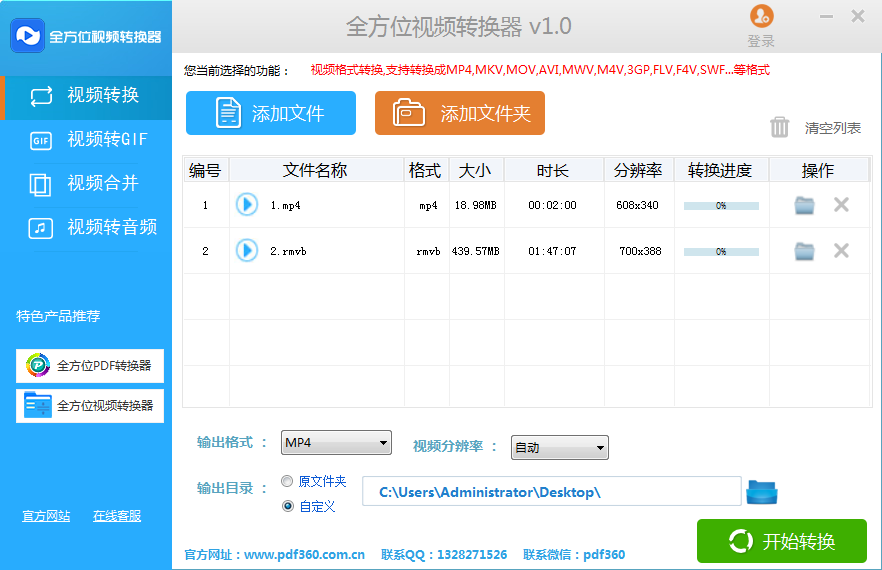882x570 pixels.
Task: Open the 视频分辨率 自动 dropdown
Action: 559,448
